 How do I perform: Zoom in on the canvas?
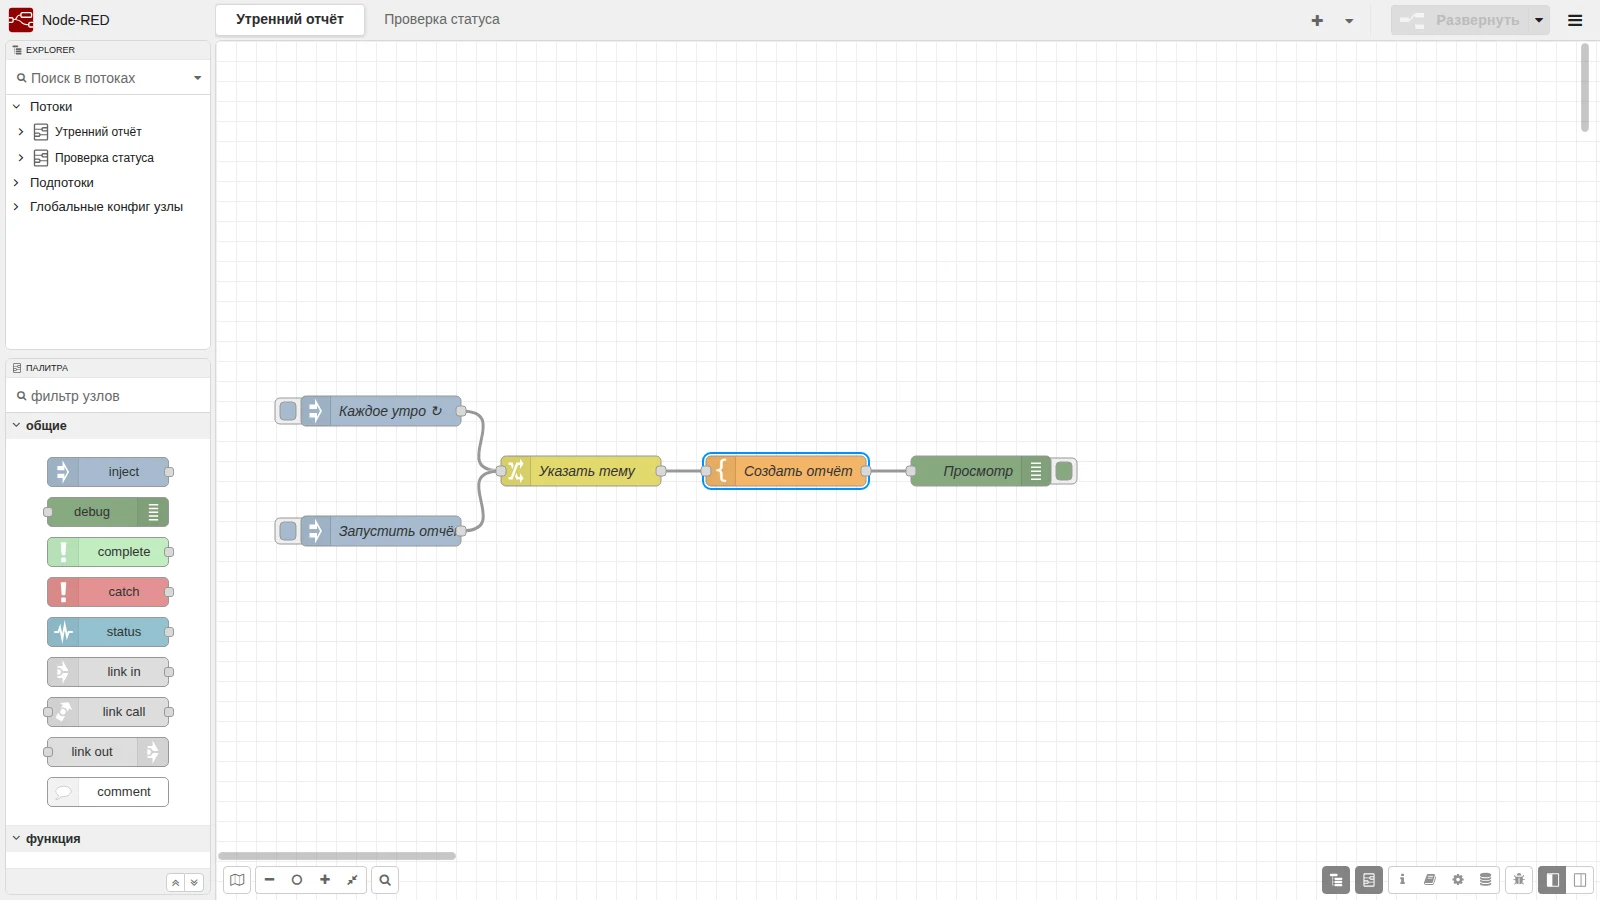click(325, 880)
